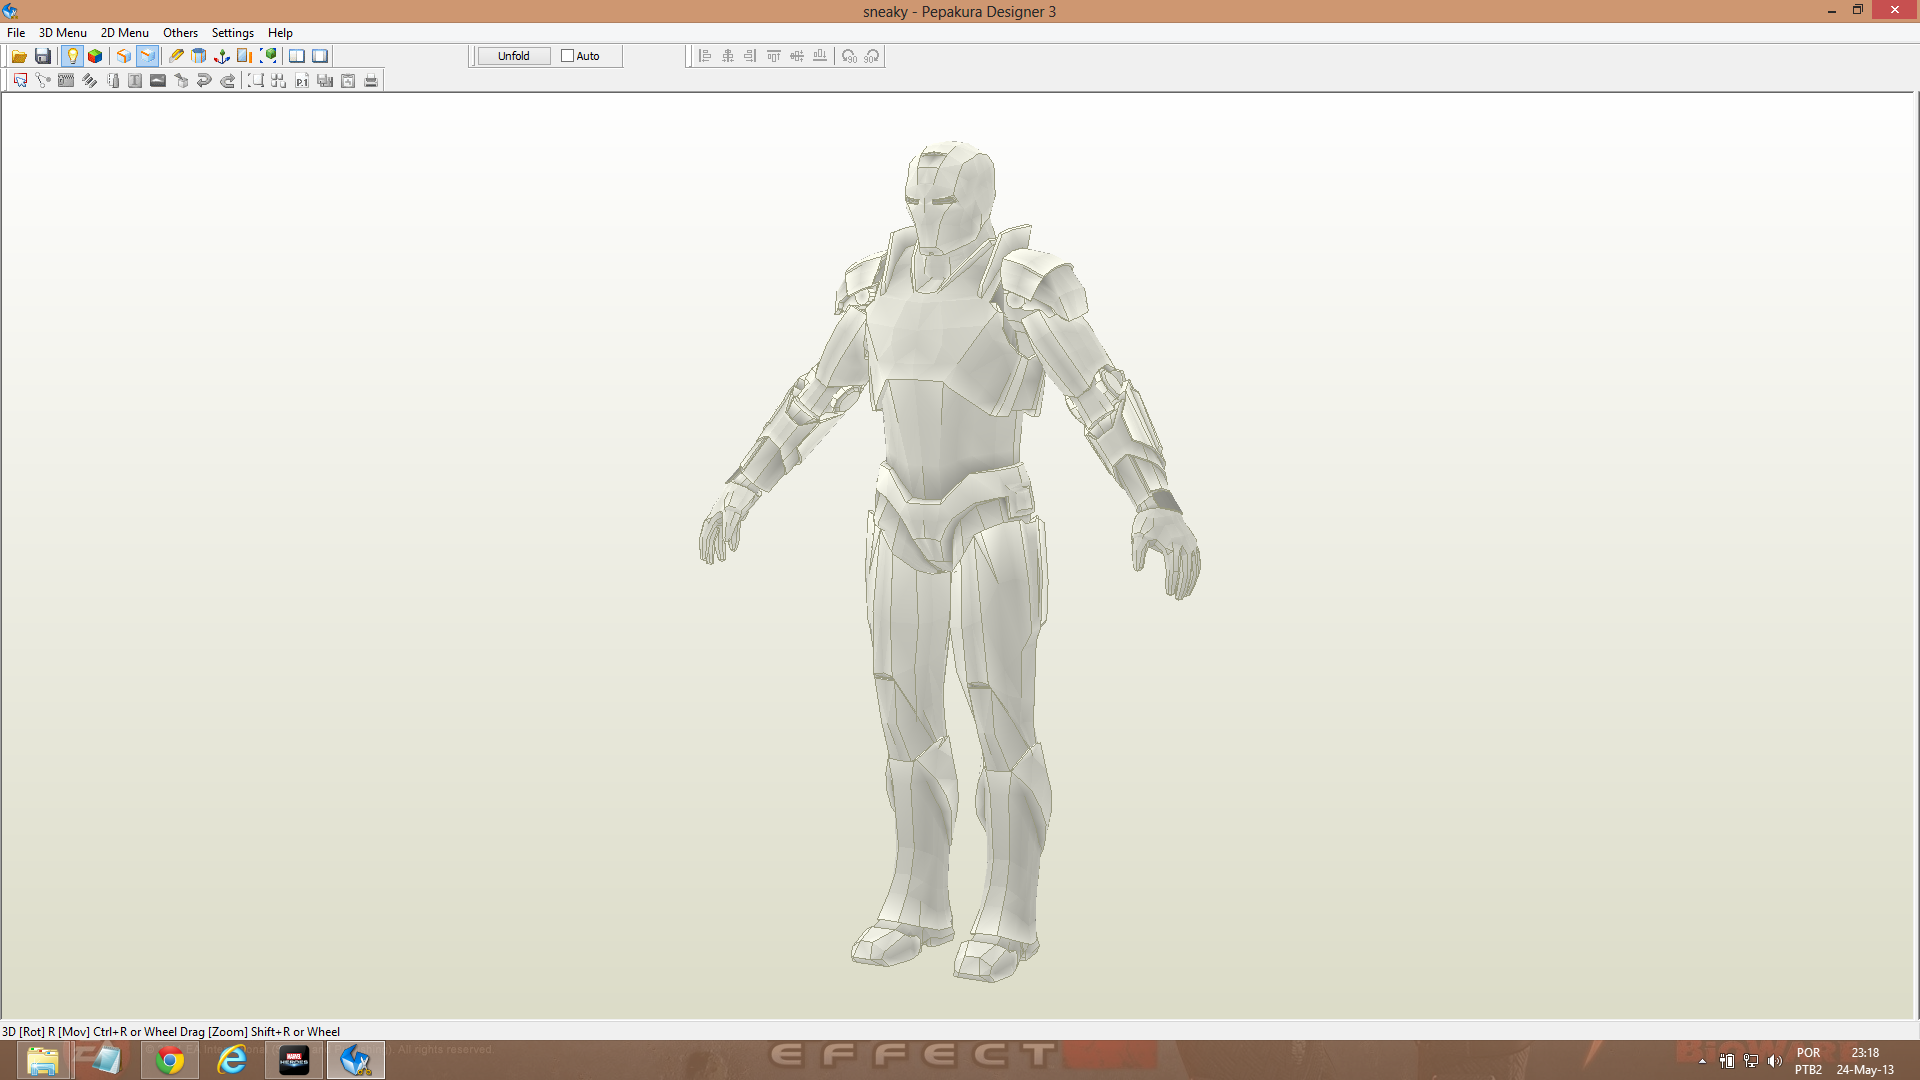1920x1080 pixels.
Task: Launch Google Chrome from the taskbar
Action: [170, 1060]
